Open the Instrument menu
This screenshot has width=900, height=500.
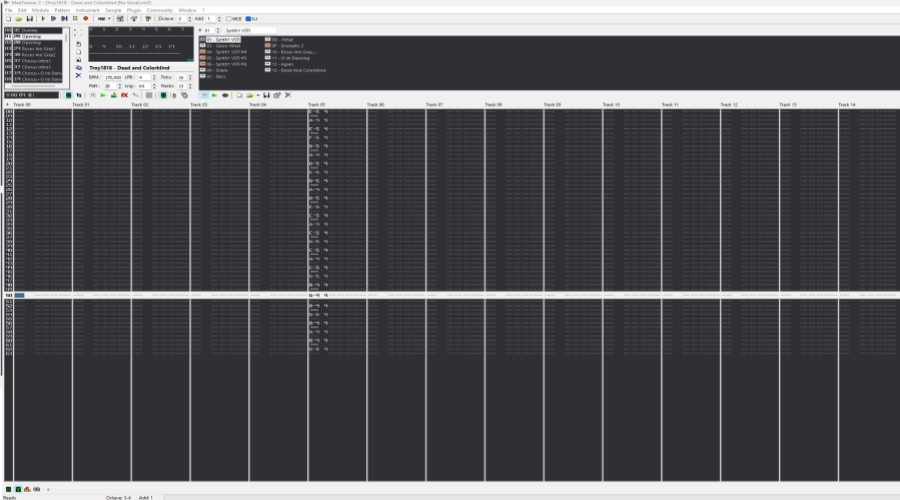click(x=87, y=10)
